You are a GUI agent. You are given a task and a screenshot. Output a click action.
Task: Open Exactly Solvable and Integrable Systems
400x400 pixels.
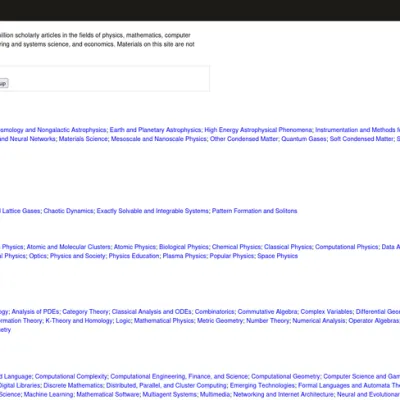coord(153,211)
